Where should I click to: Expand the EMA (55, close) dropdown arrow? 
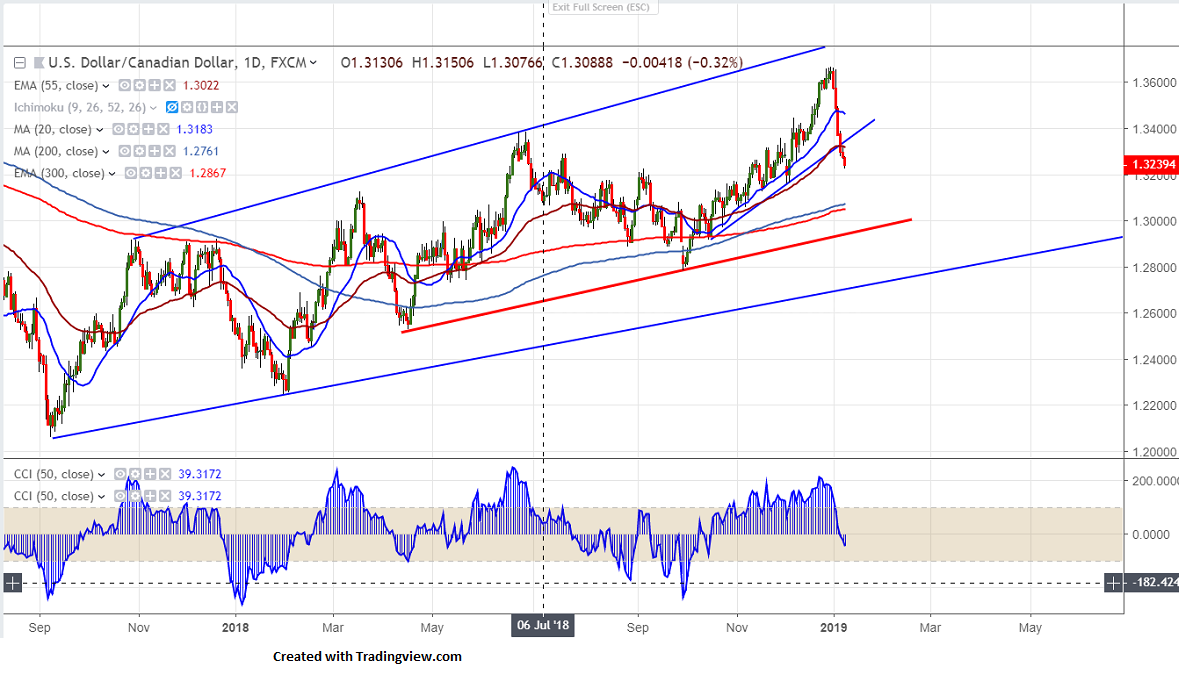[106, 86]
